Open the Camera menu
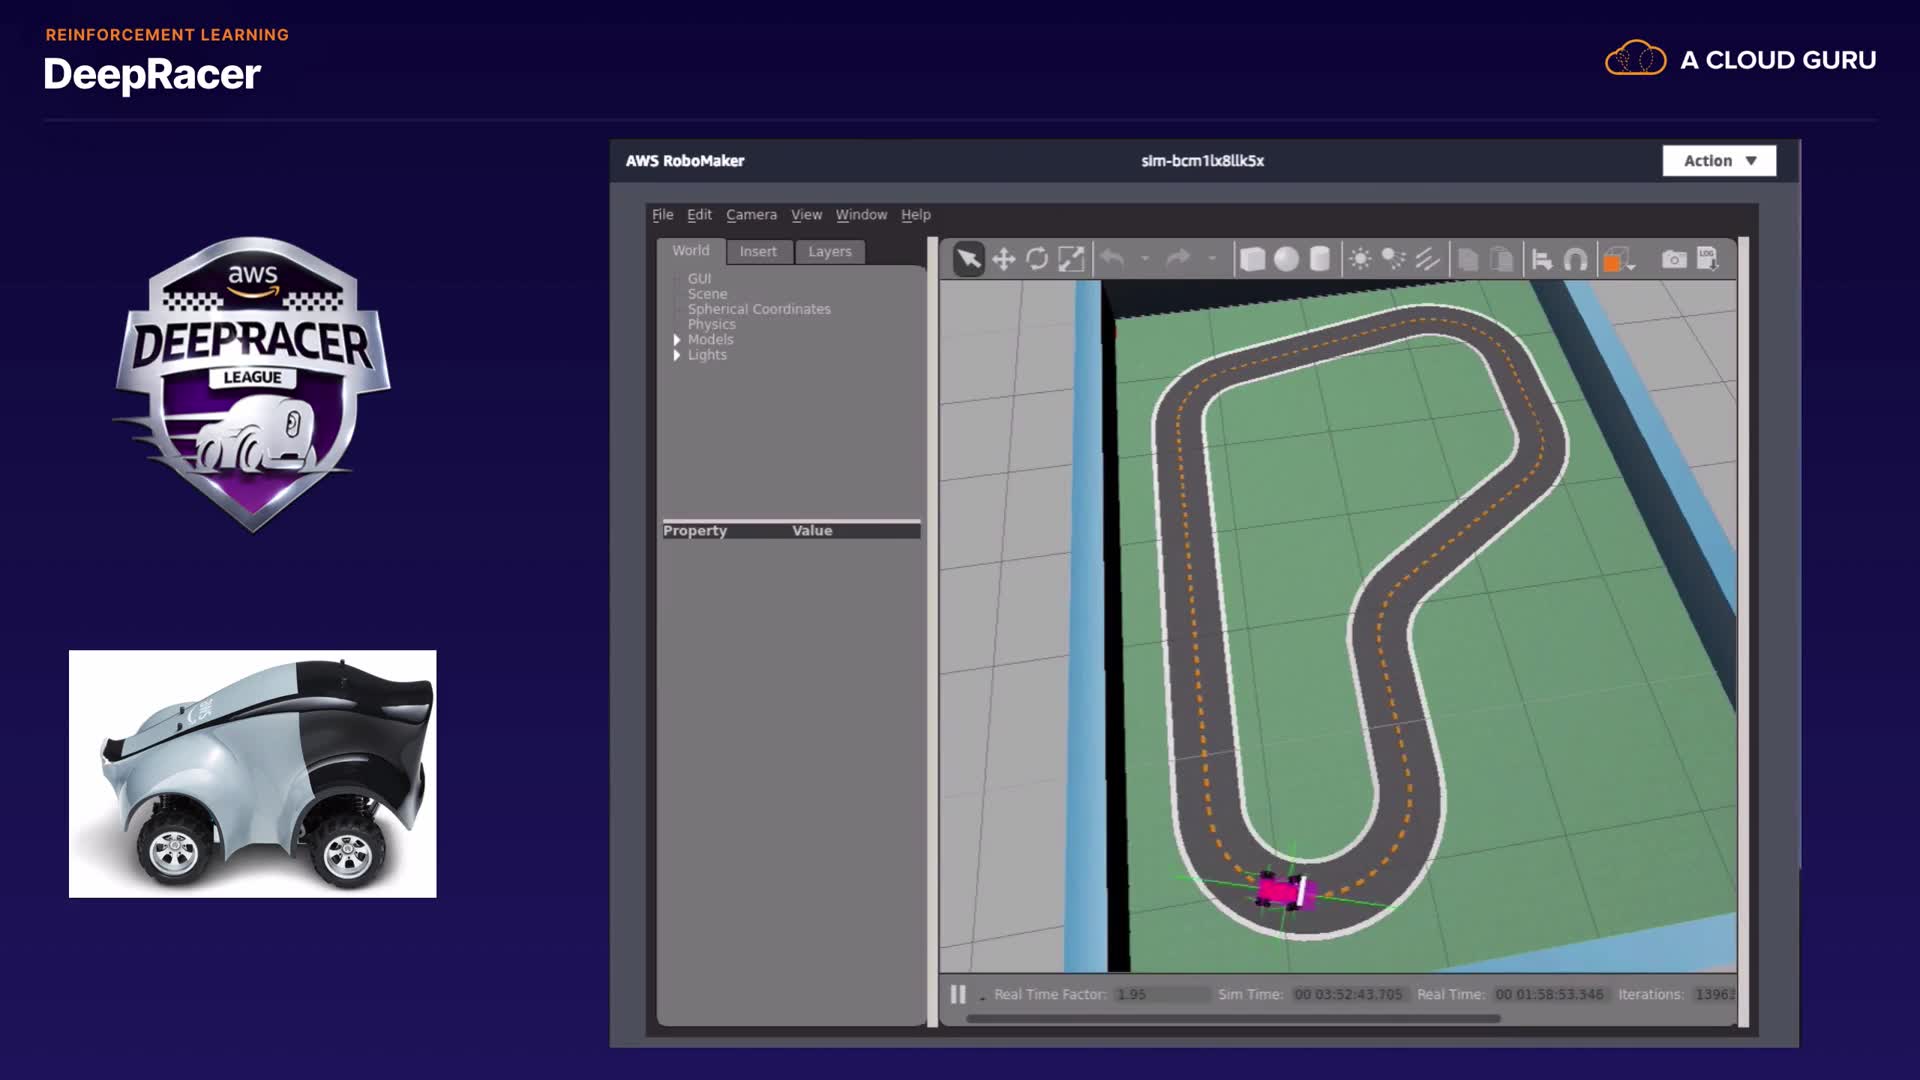1920x1080 pixels. pyautogui.click(x=751, y=215)
